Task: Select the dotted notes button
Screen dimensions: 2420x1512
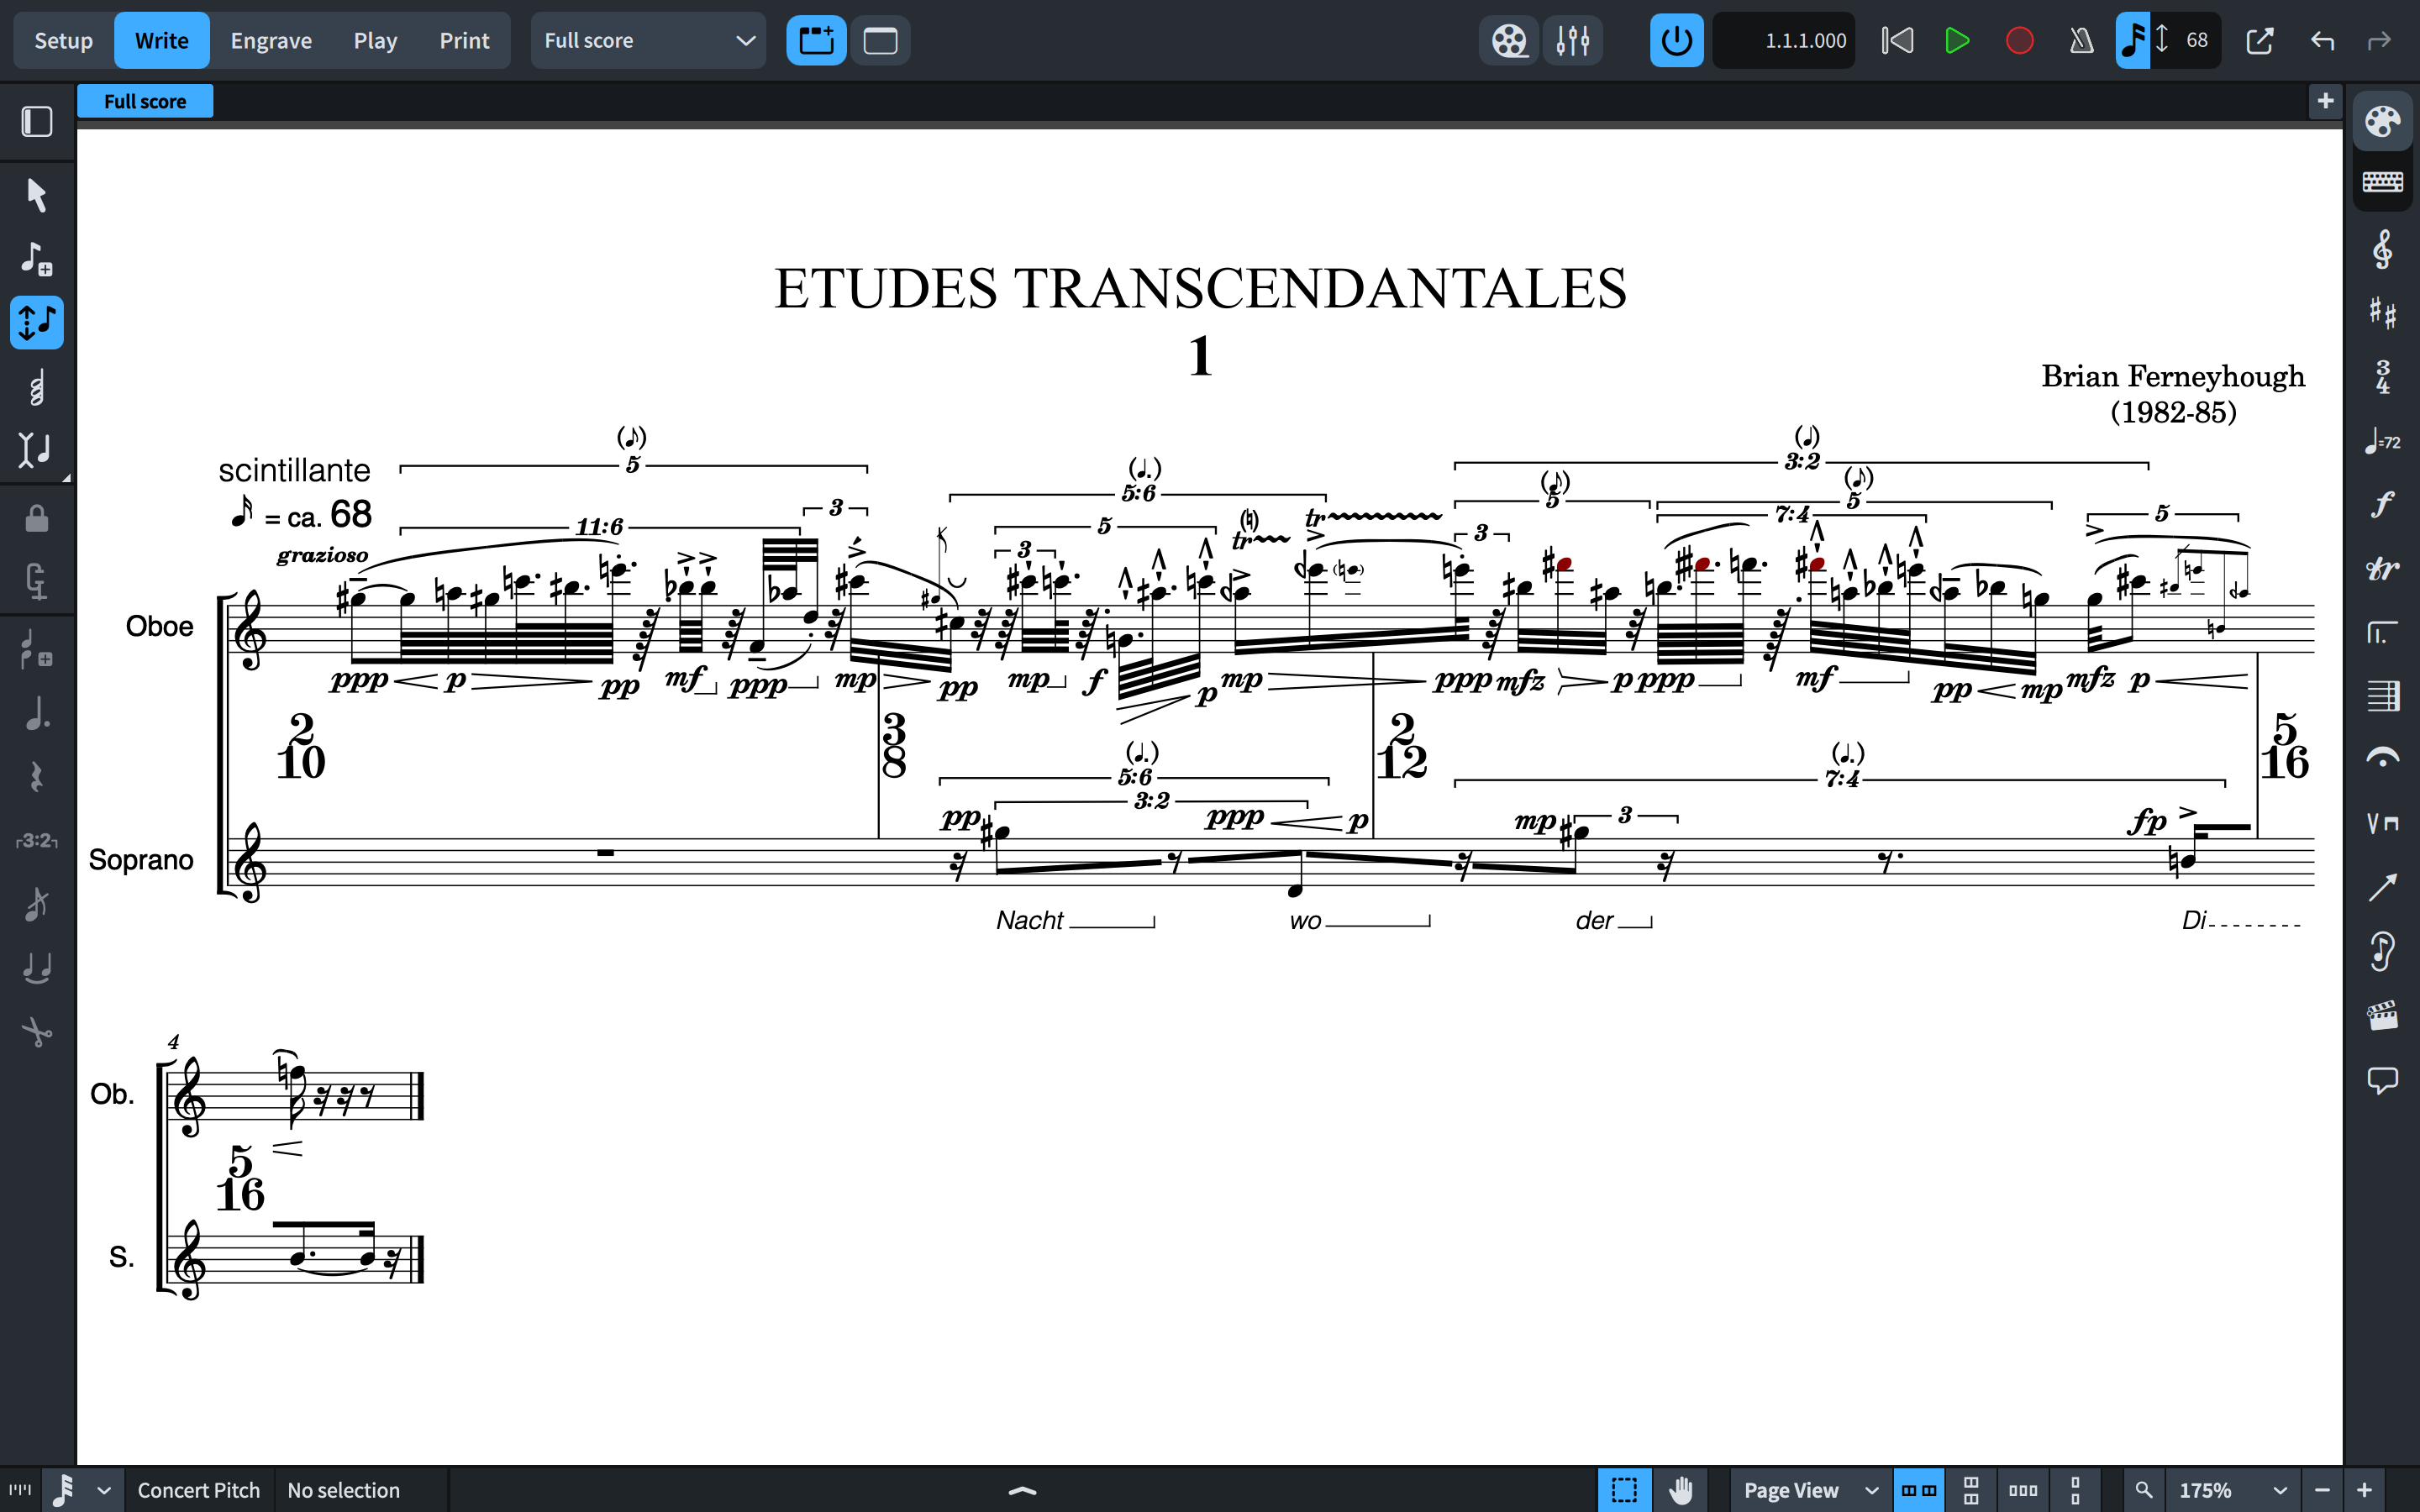Action: pos(37,713)
